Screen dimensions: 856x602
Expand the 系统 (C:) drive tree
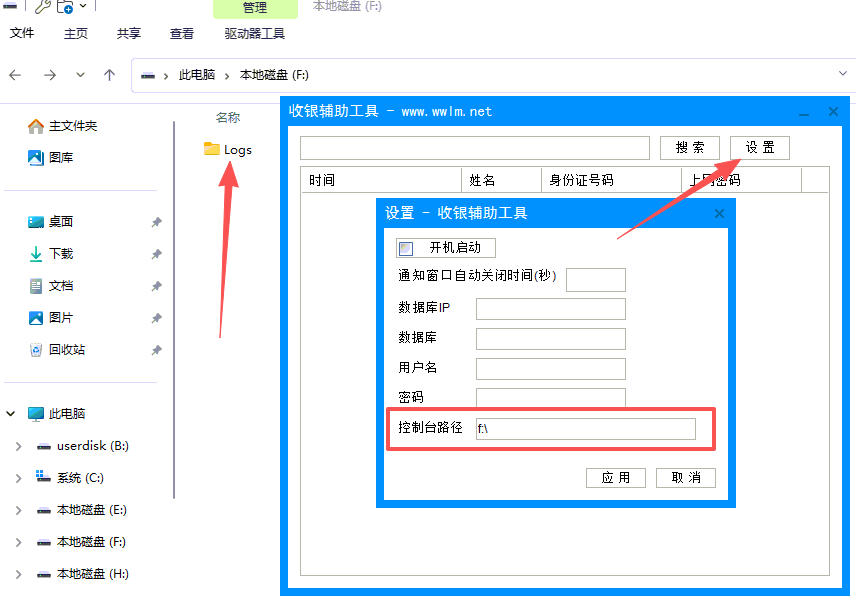pyautogui.click(x=18, y=478)
